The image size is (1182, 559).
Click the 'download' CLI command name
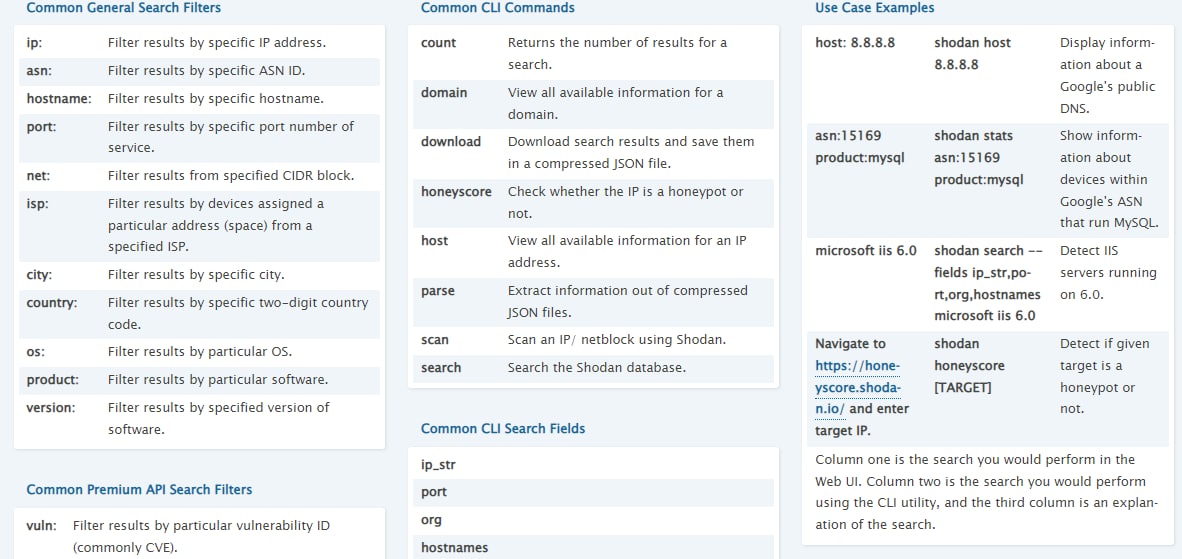click(450, 142)
